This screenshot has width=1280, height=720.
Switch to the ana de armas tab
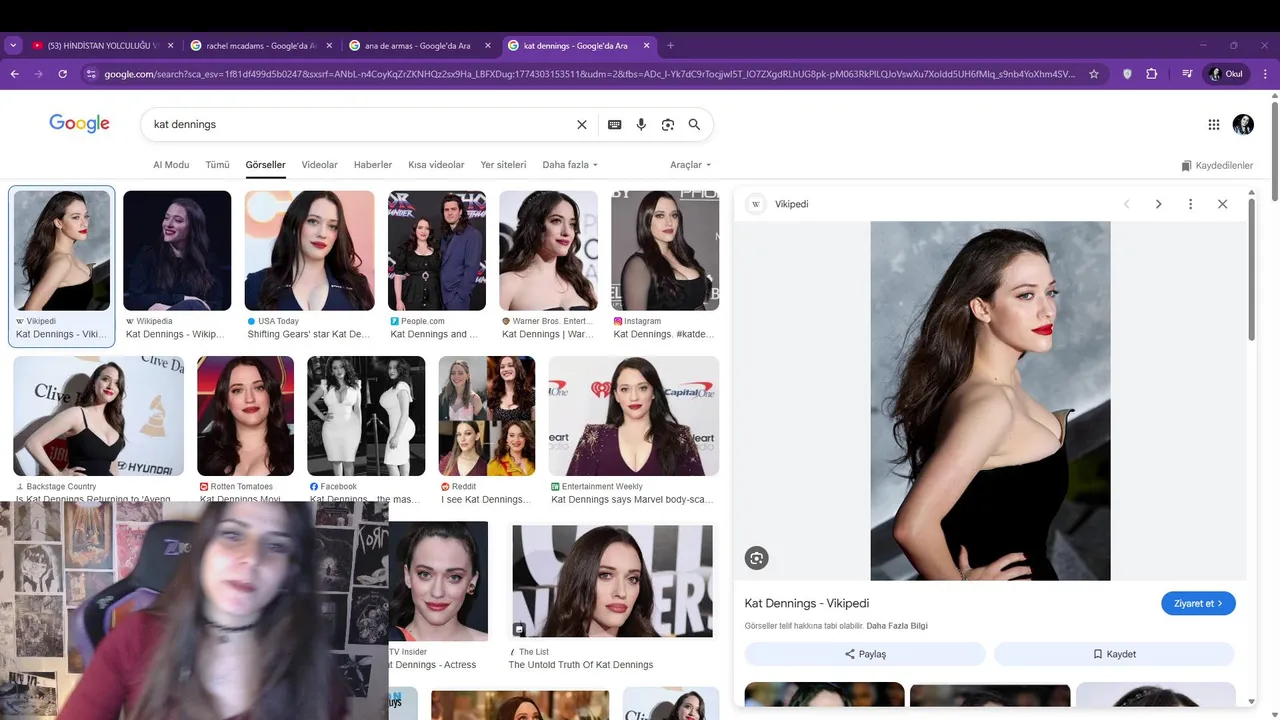421,46
